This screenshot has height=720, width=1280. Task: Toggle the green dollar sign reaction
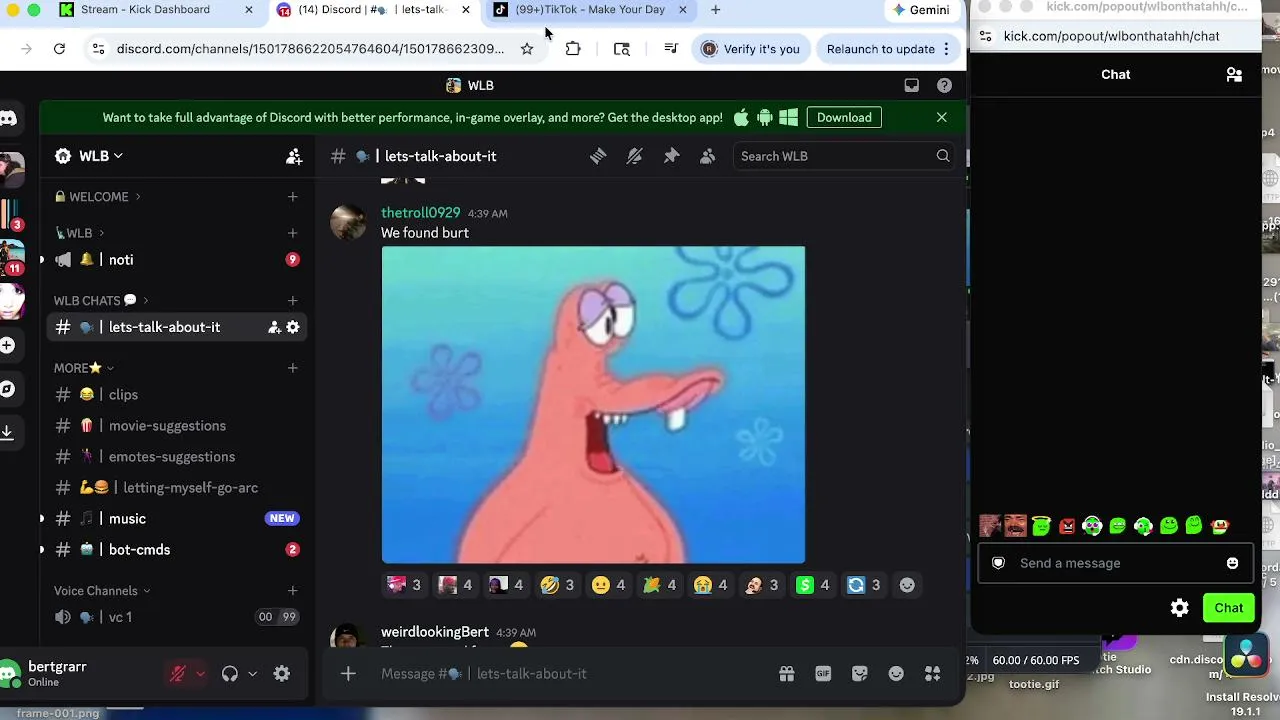812,585
